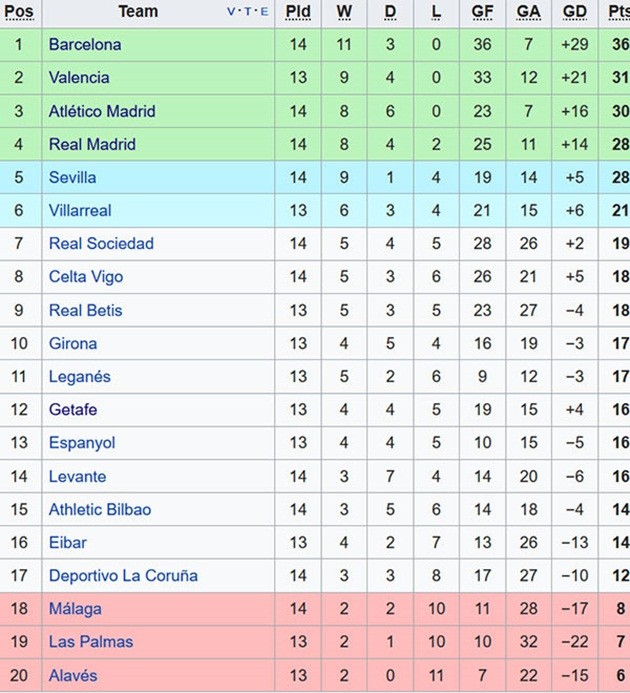Click the Atlético Madrid link
Viewport: 630px width, 693px height.
pos(102,111)
